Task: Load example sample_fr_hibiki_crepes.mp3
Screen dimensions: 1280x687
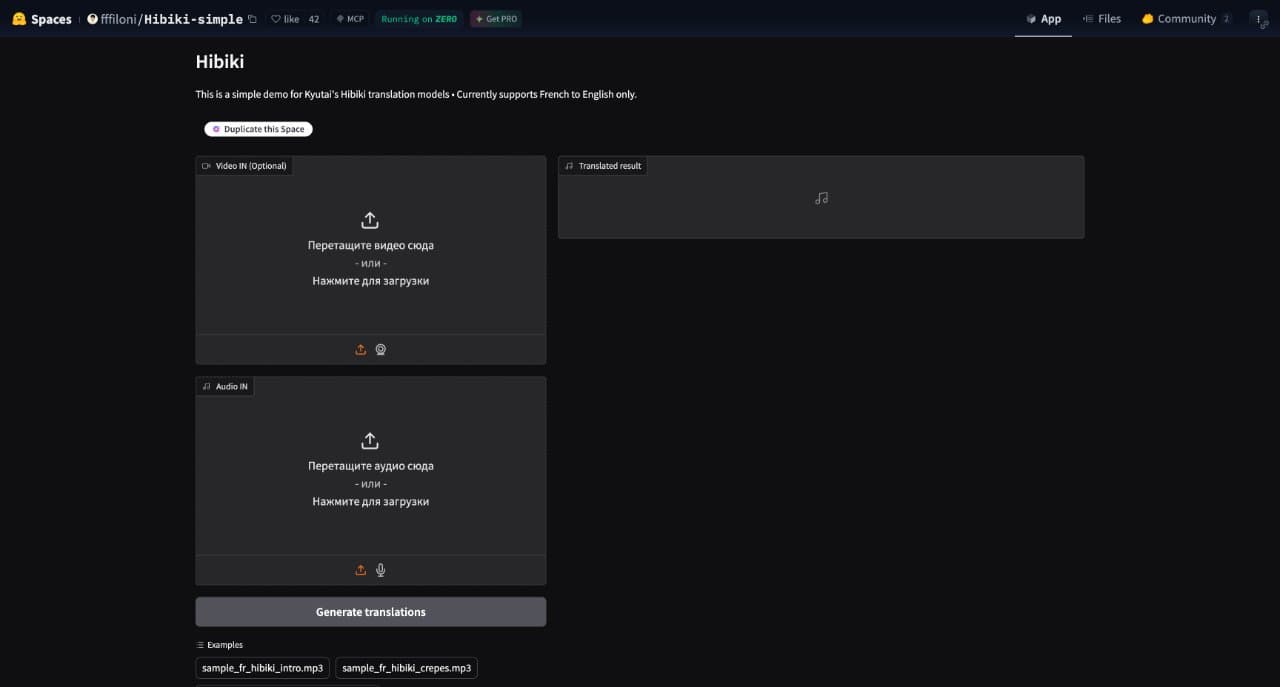Action: pyautogui.click(x=406, y=668)
